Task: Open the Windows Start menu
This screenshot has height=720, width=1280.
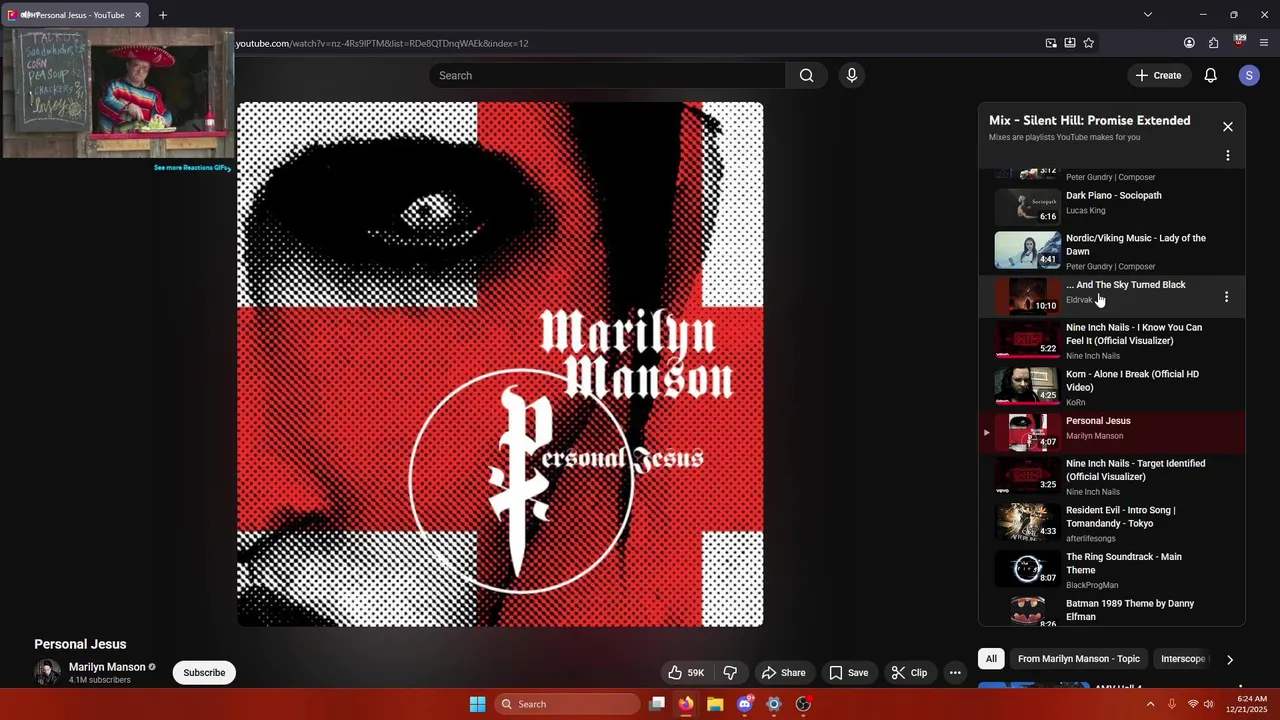Action: click(478, 704)
